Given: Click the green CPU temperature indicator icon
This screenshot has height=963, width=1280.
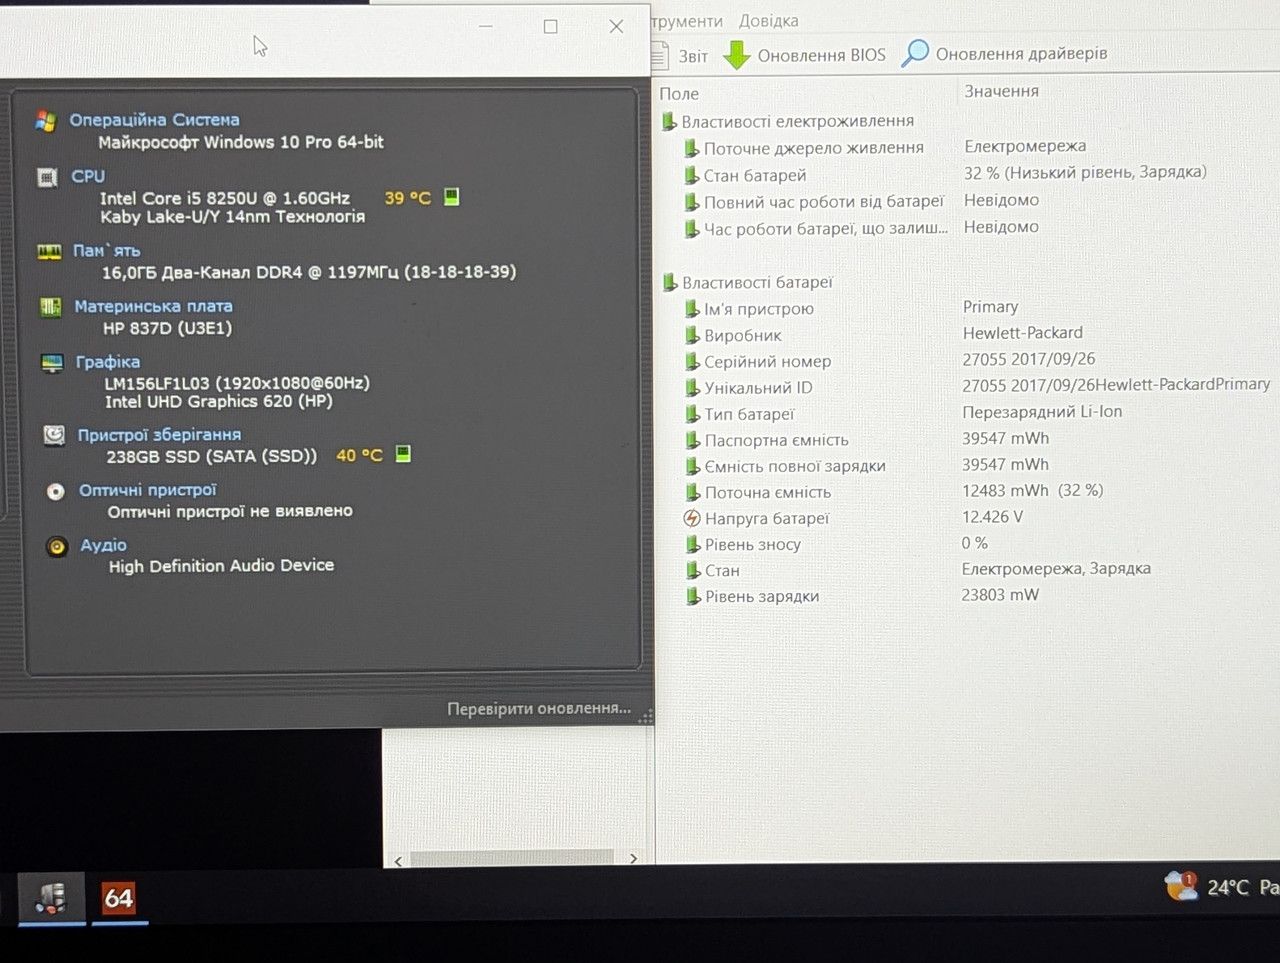Looking at the screenshot, I should point(452,197).
